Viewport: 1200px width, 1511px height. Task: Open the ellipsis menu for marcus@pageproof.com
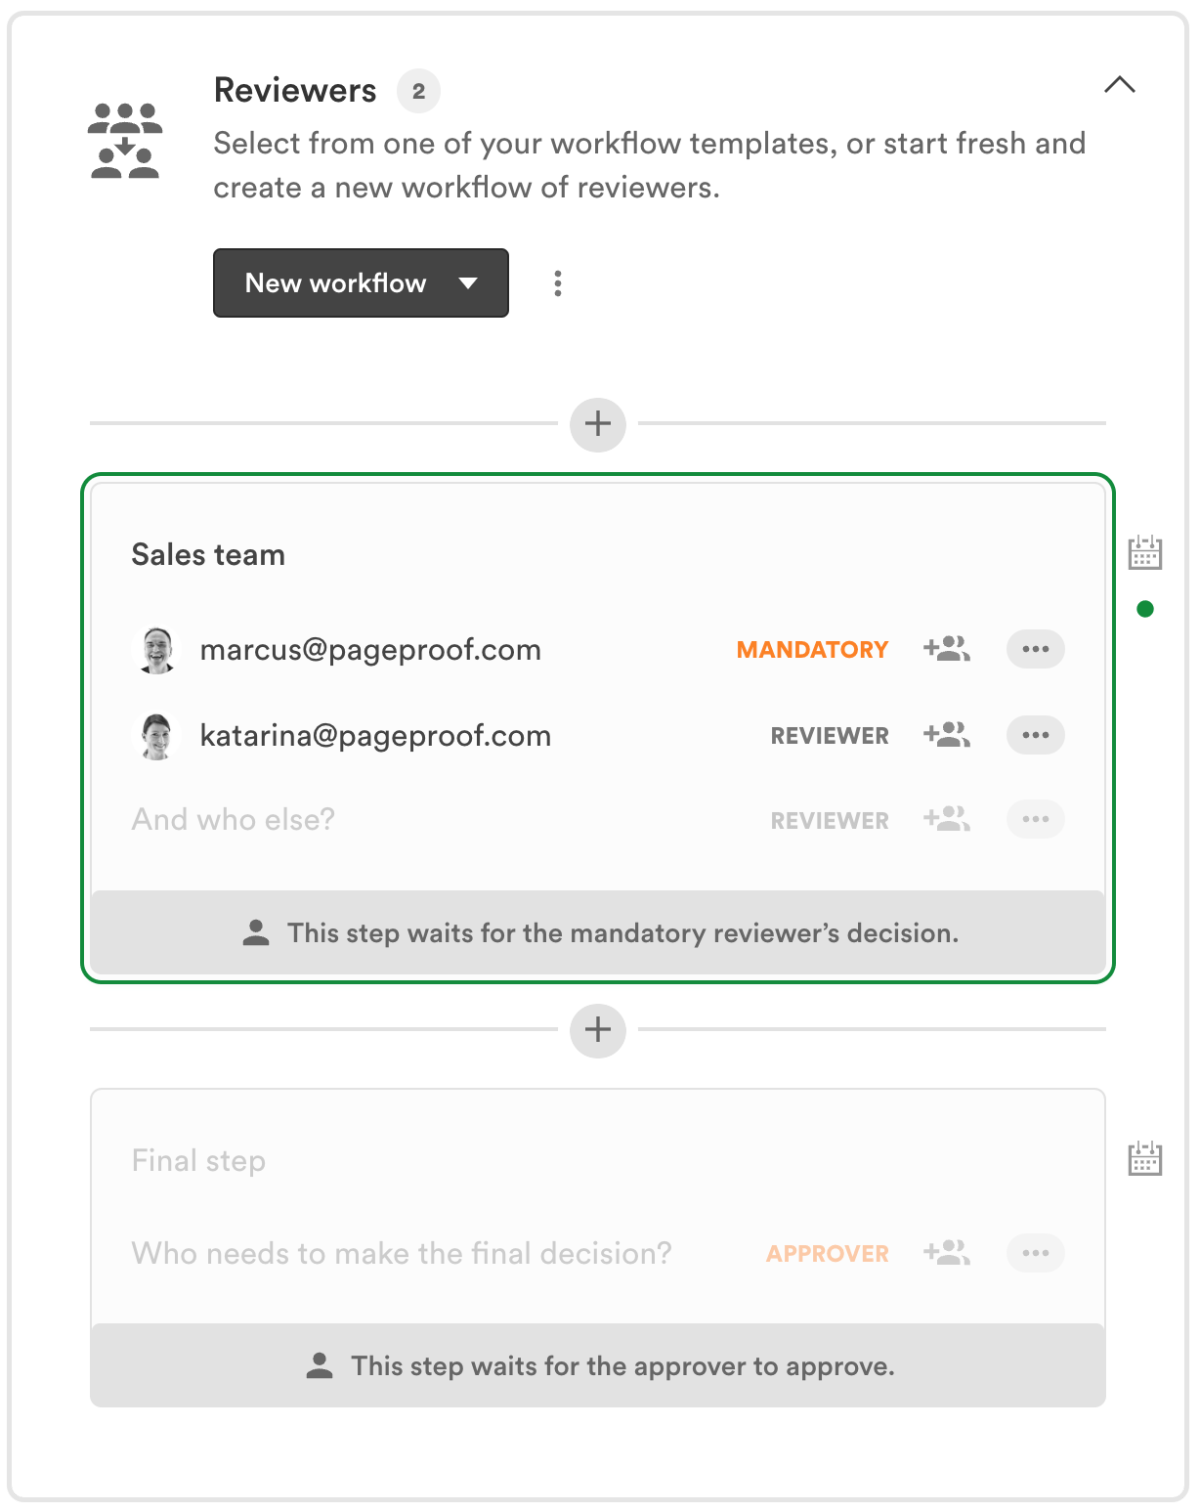[1035, 649]
